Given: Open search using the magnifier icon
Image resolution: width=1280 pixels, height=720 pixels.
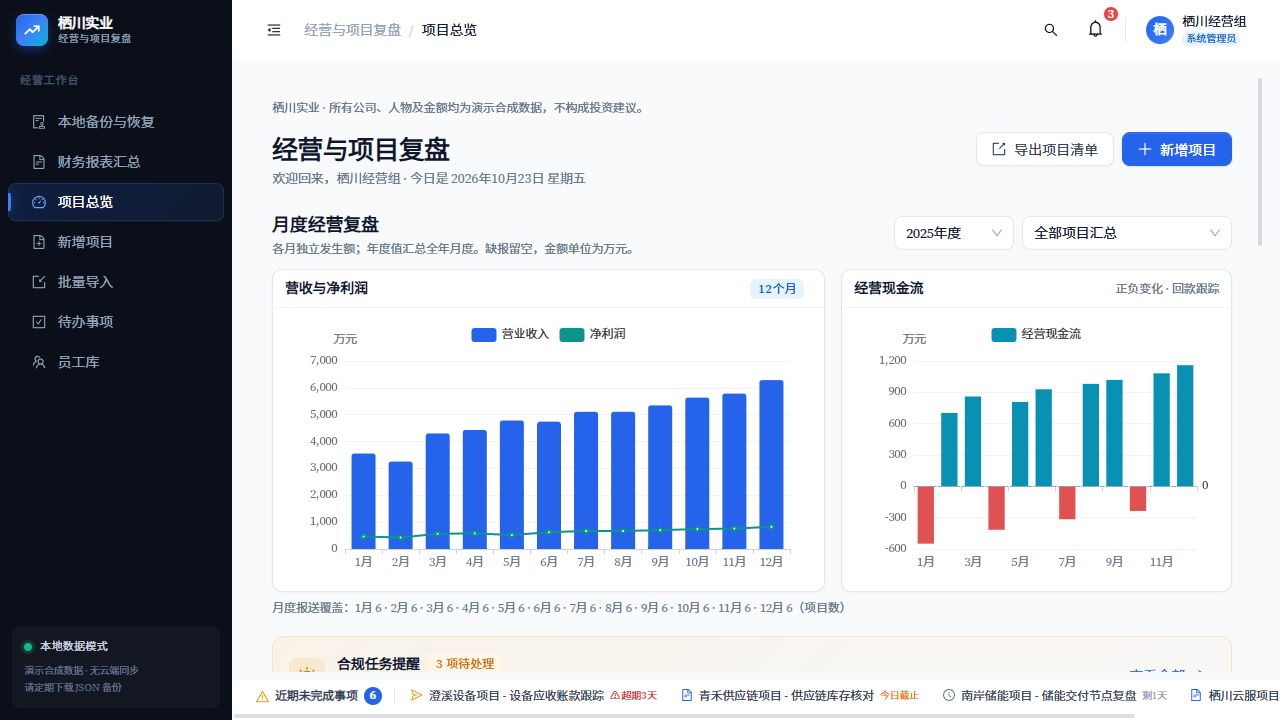Looking at the screenshot, I should [x=1051, y=30].
